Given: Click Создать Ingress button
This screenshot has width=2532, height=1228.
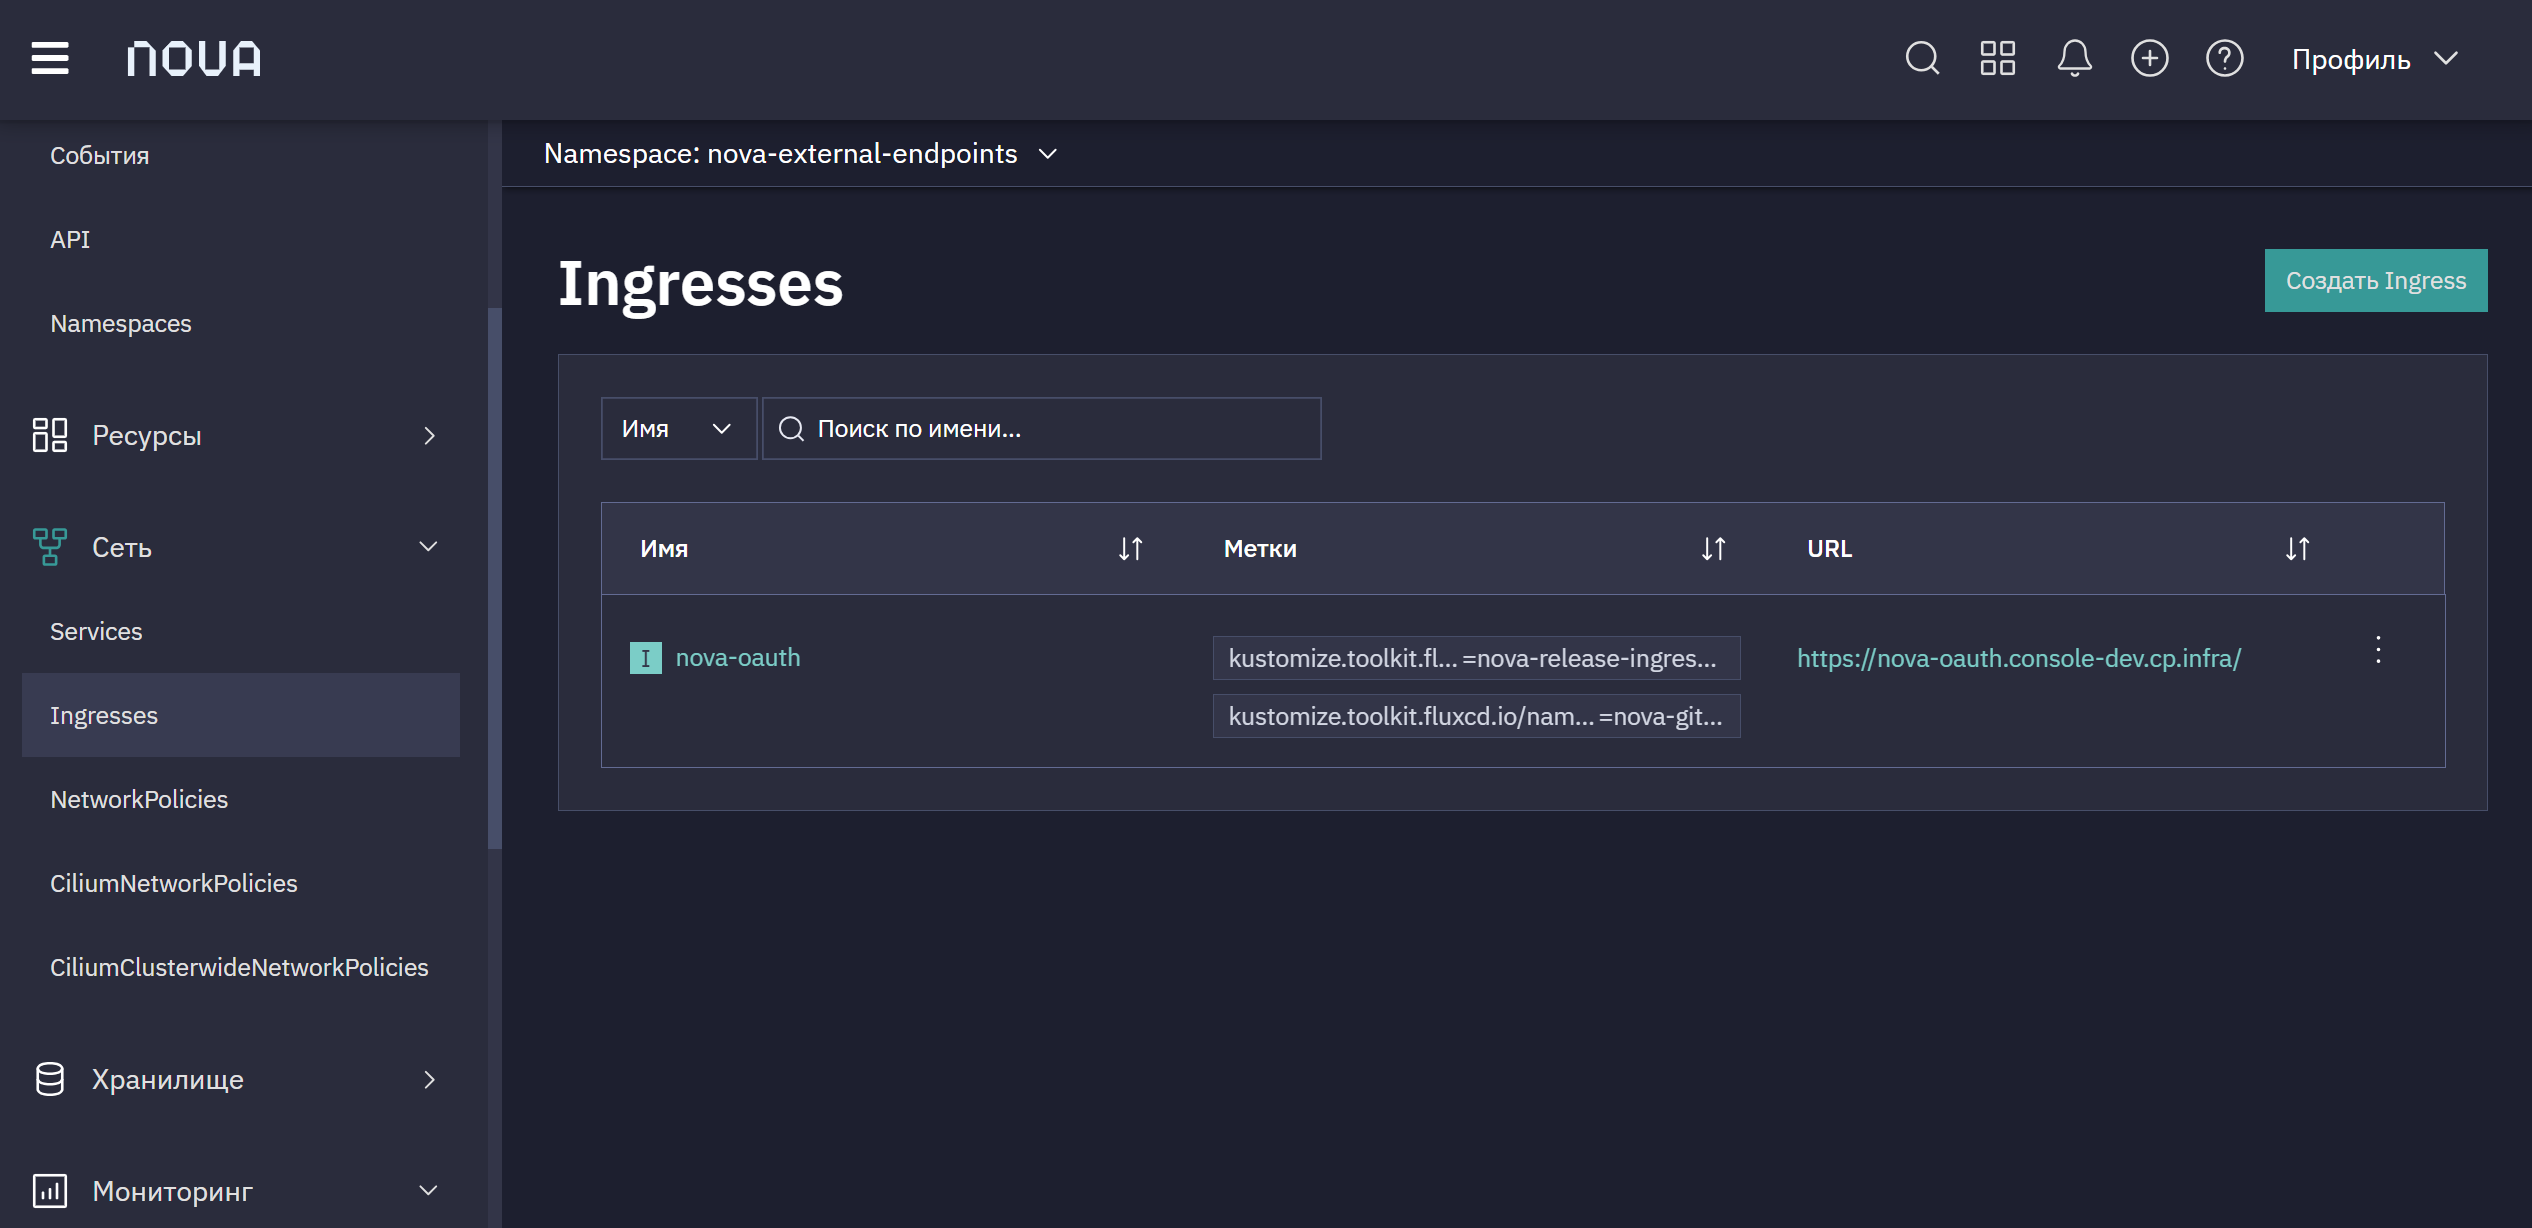Looking at the screenshot, I should pyautogui.click(x=2376, y=281).
